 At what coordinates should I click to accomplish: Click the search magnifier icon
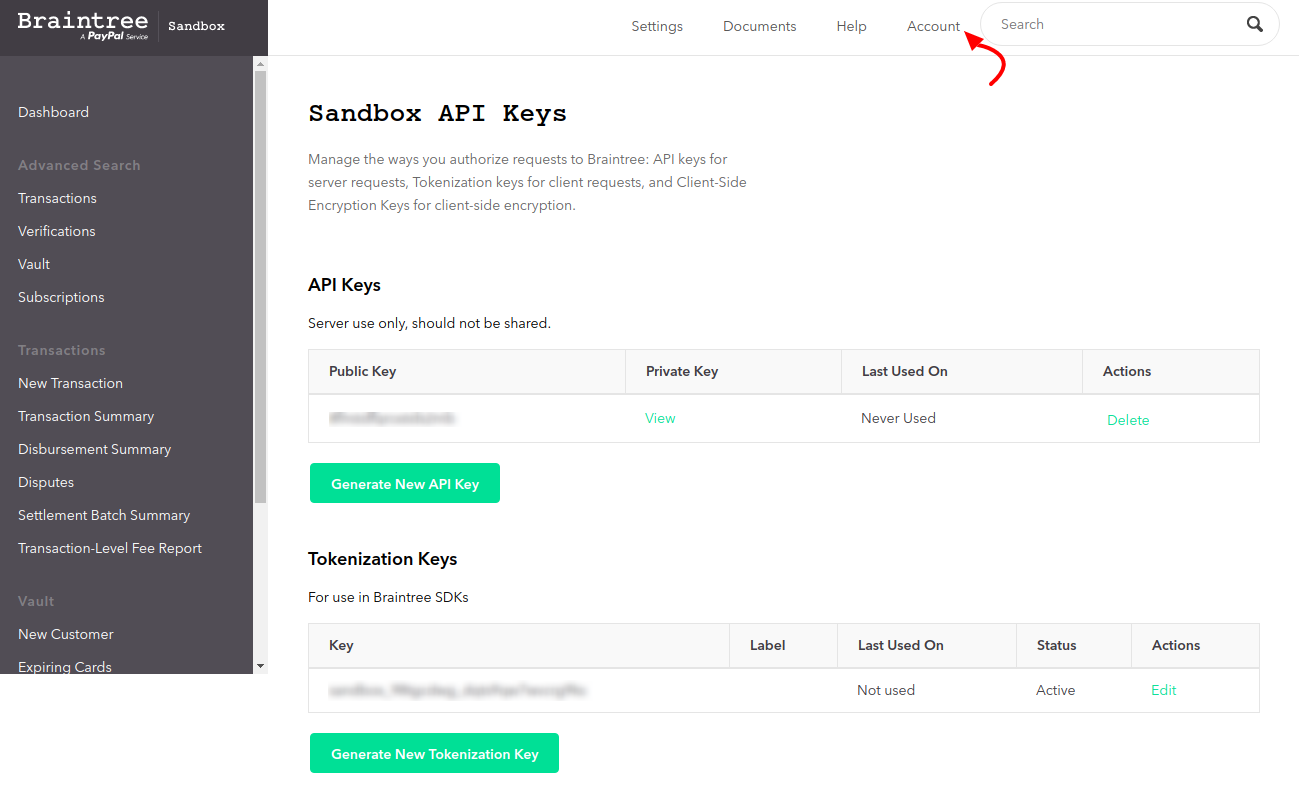[1254, 25]
